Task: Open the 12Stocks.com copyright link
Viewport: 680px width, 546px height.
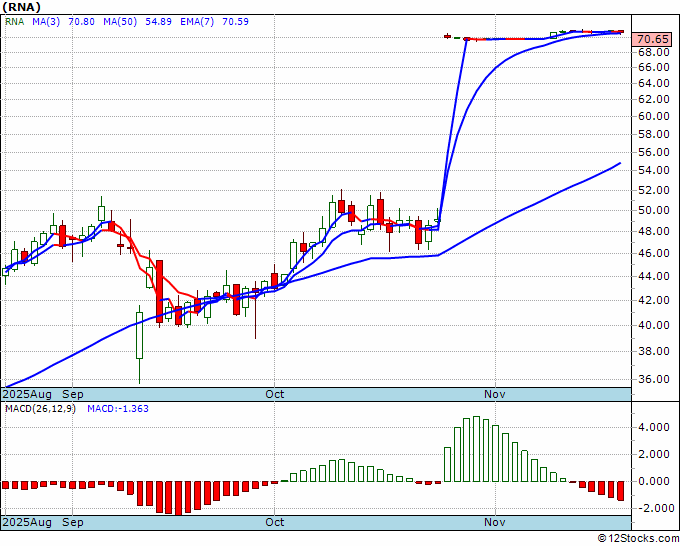Action: point(638,538)
